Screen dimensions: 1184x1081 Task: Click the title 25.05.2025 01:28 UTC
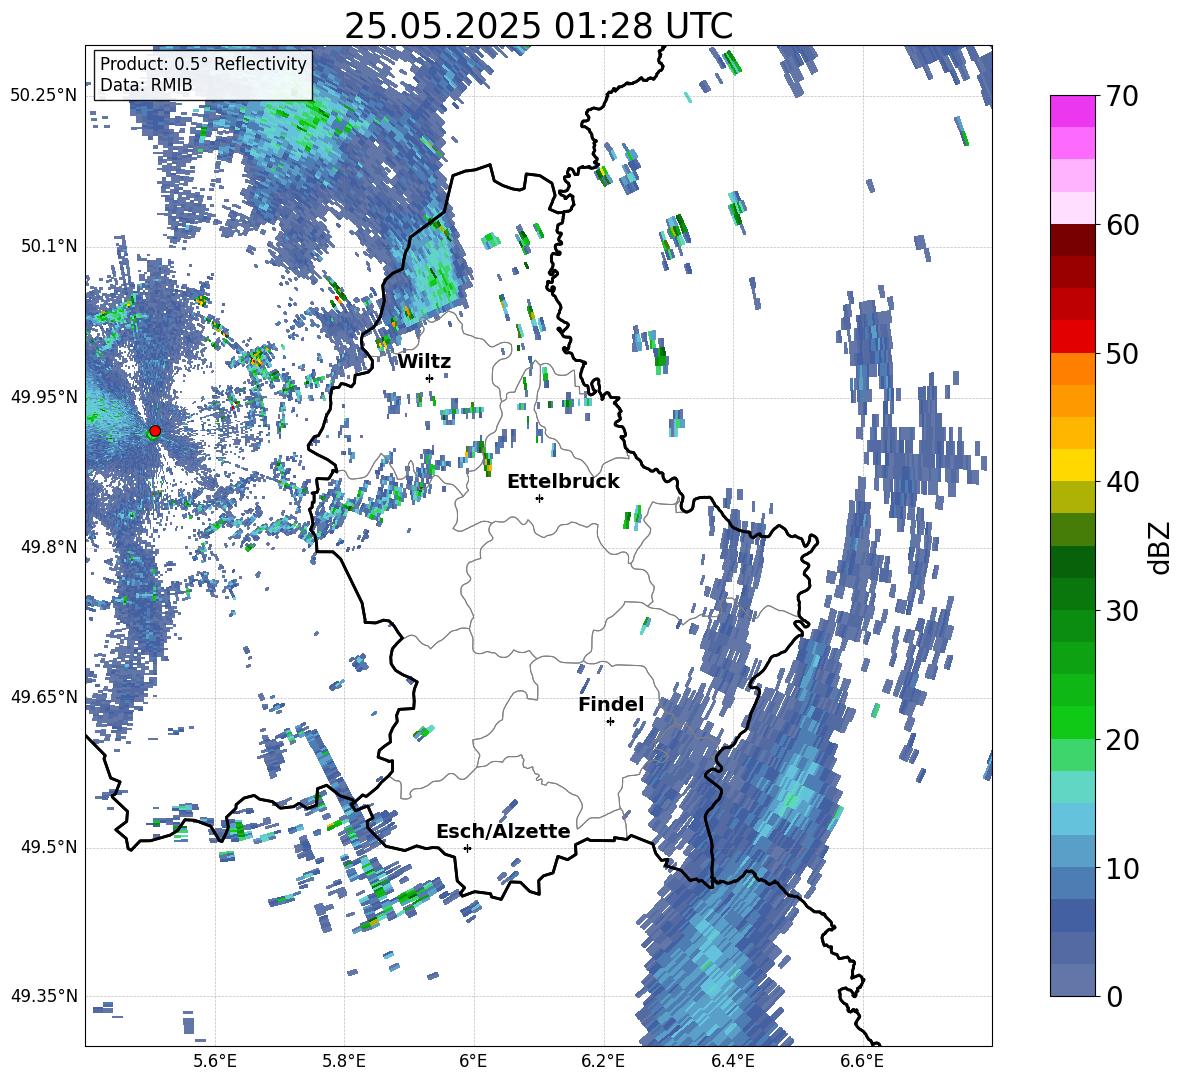coord(538,26)
